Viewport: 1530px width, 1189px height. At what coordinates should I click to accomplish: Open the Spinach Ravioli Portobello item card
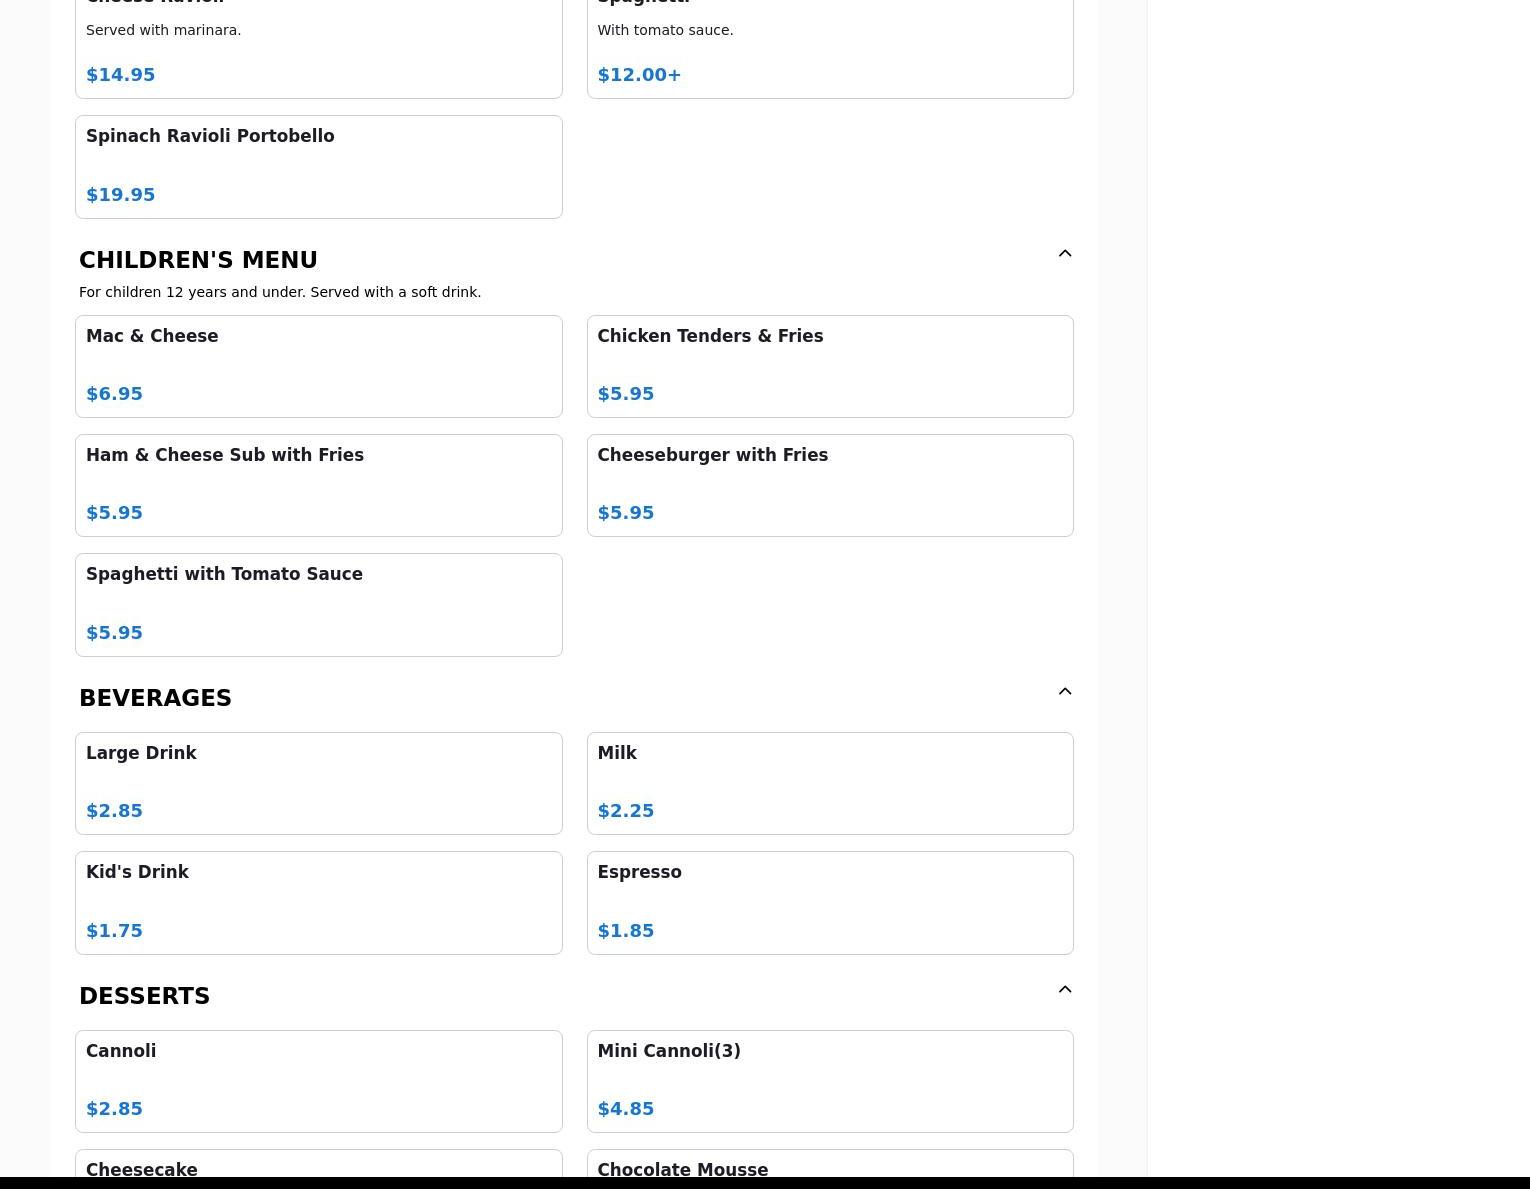(x=319, y=167)
